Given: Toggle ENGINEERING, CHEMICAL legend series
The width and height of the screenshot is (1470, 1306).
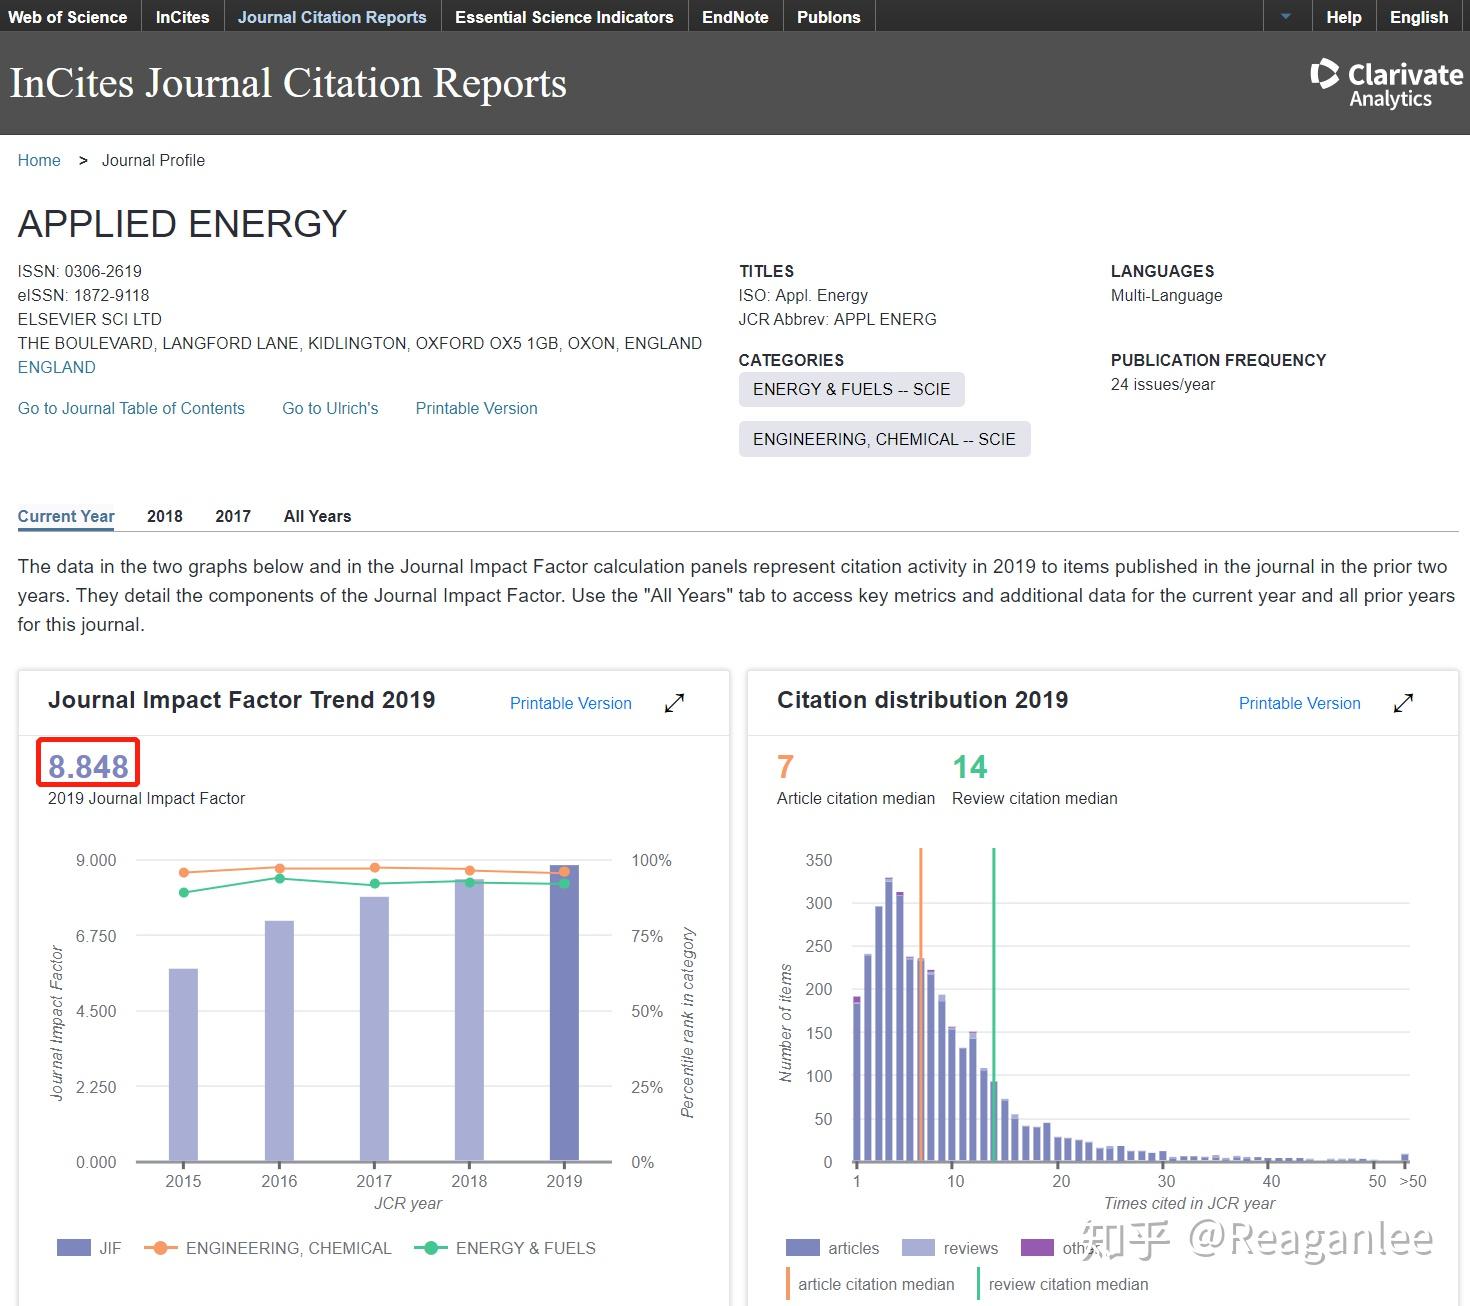Looking at the screenshot, I should click(268, 1248).
